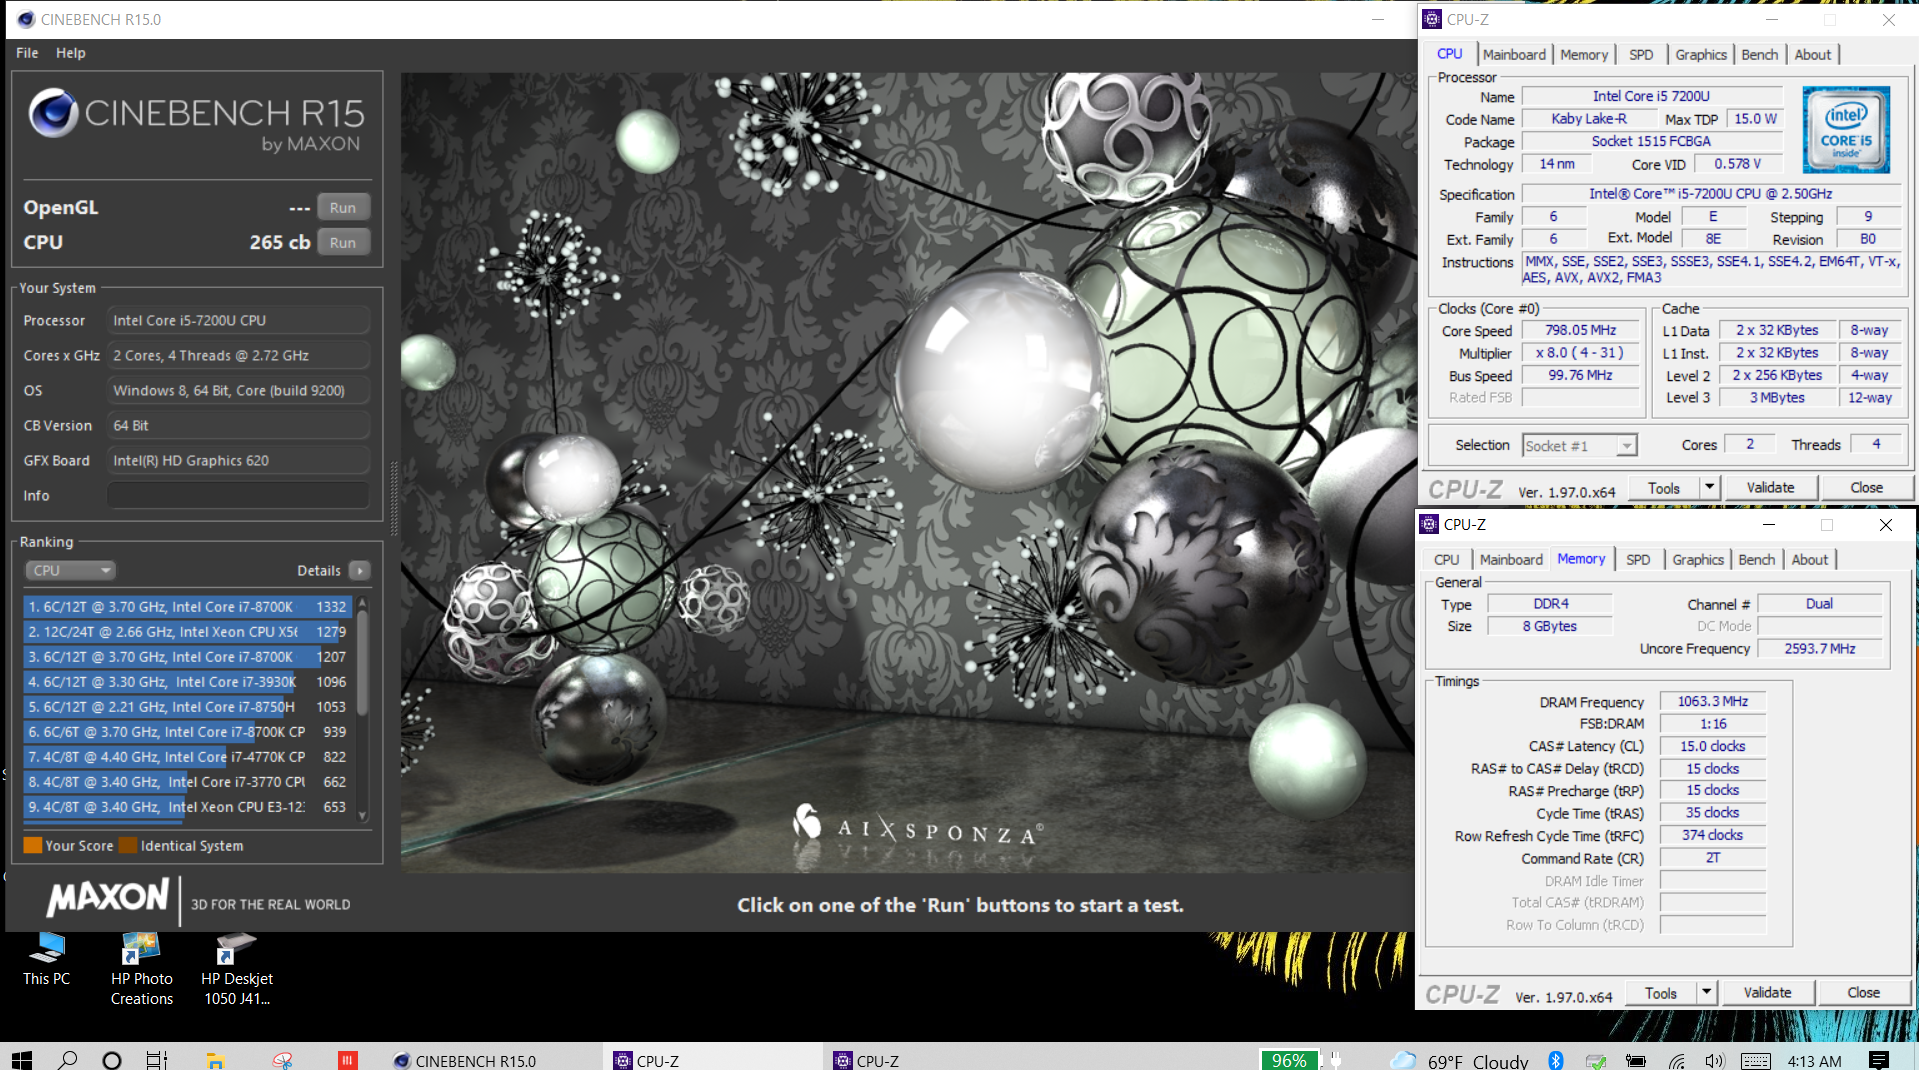This screenshot has width=1919, height=1070.
Task: Run the CPU benchmark test
Action: 343,242
